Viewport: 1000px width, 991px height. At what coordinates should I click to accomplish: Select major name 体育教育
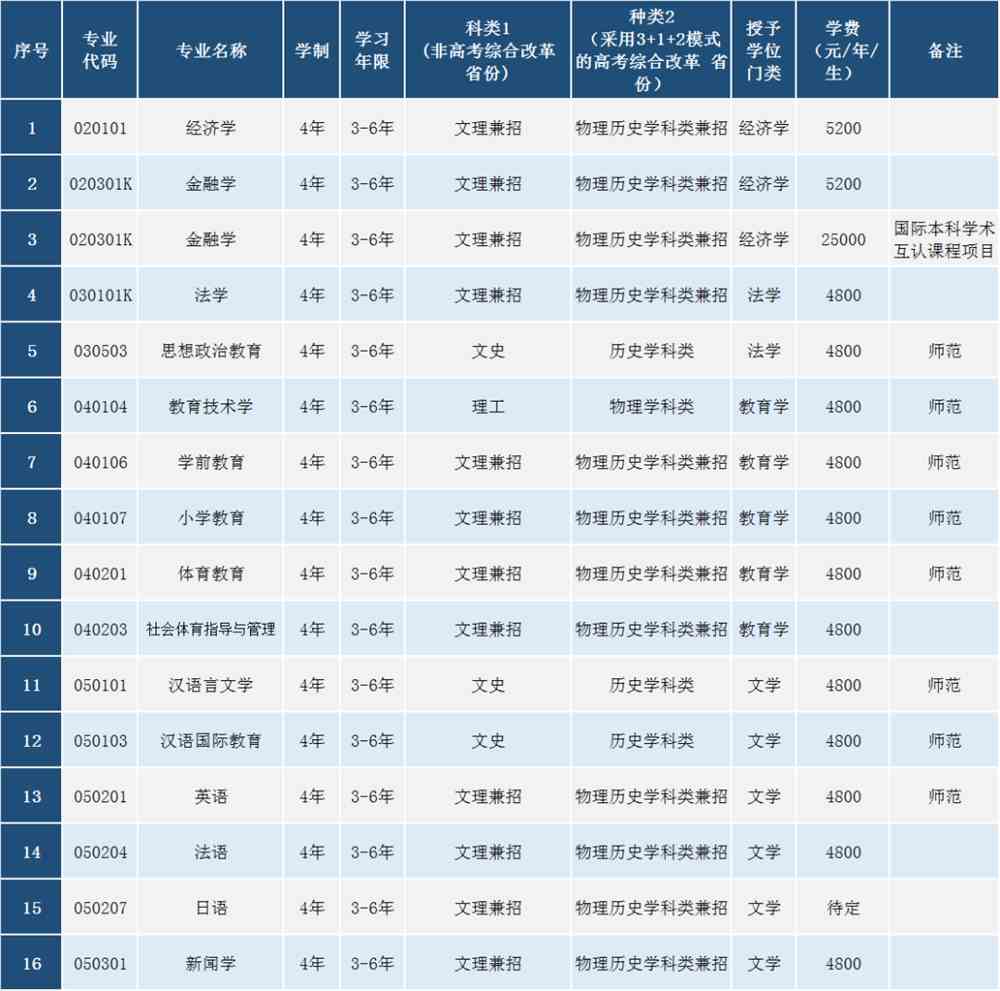(x=210, y=574)
